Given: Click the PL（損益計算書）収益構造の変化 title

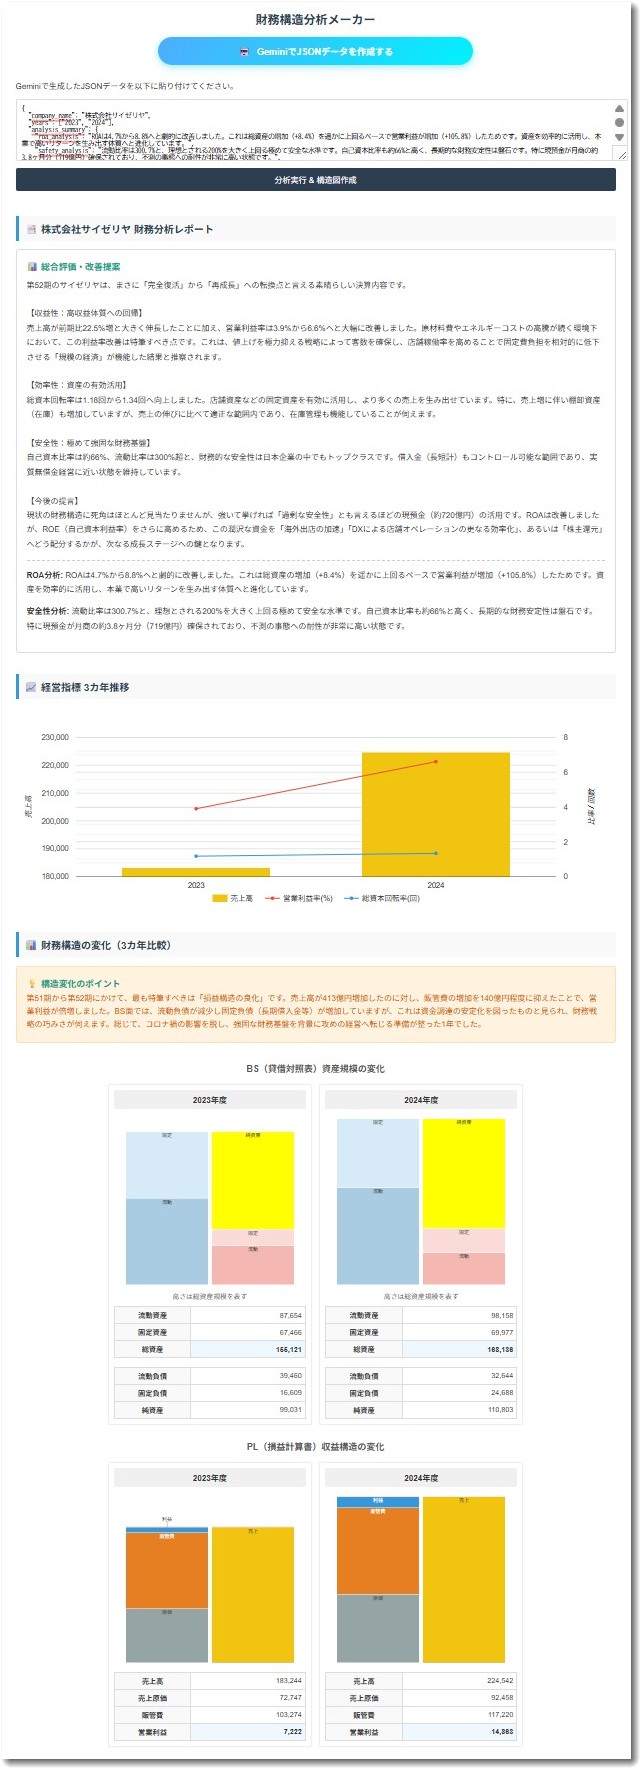Looking at the screenshot, I should (x=315, y=1447).
